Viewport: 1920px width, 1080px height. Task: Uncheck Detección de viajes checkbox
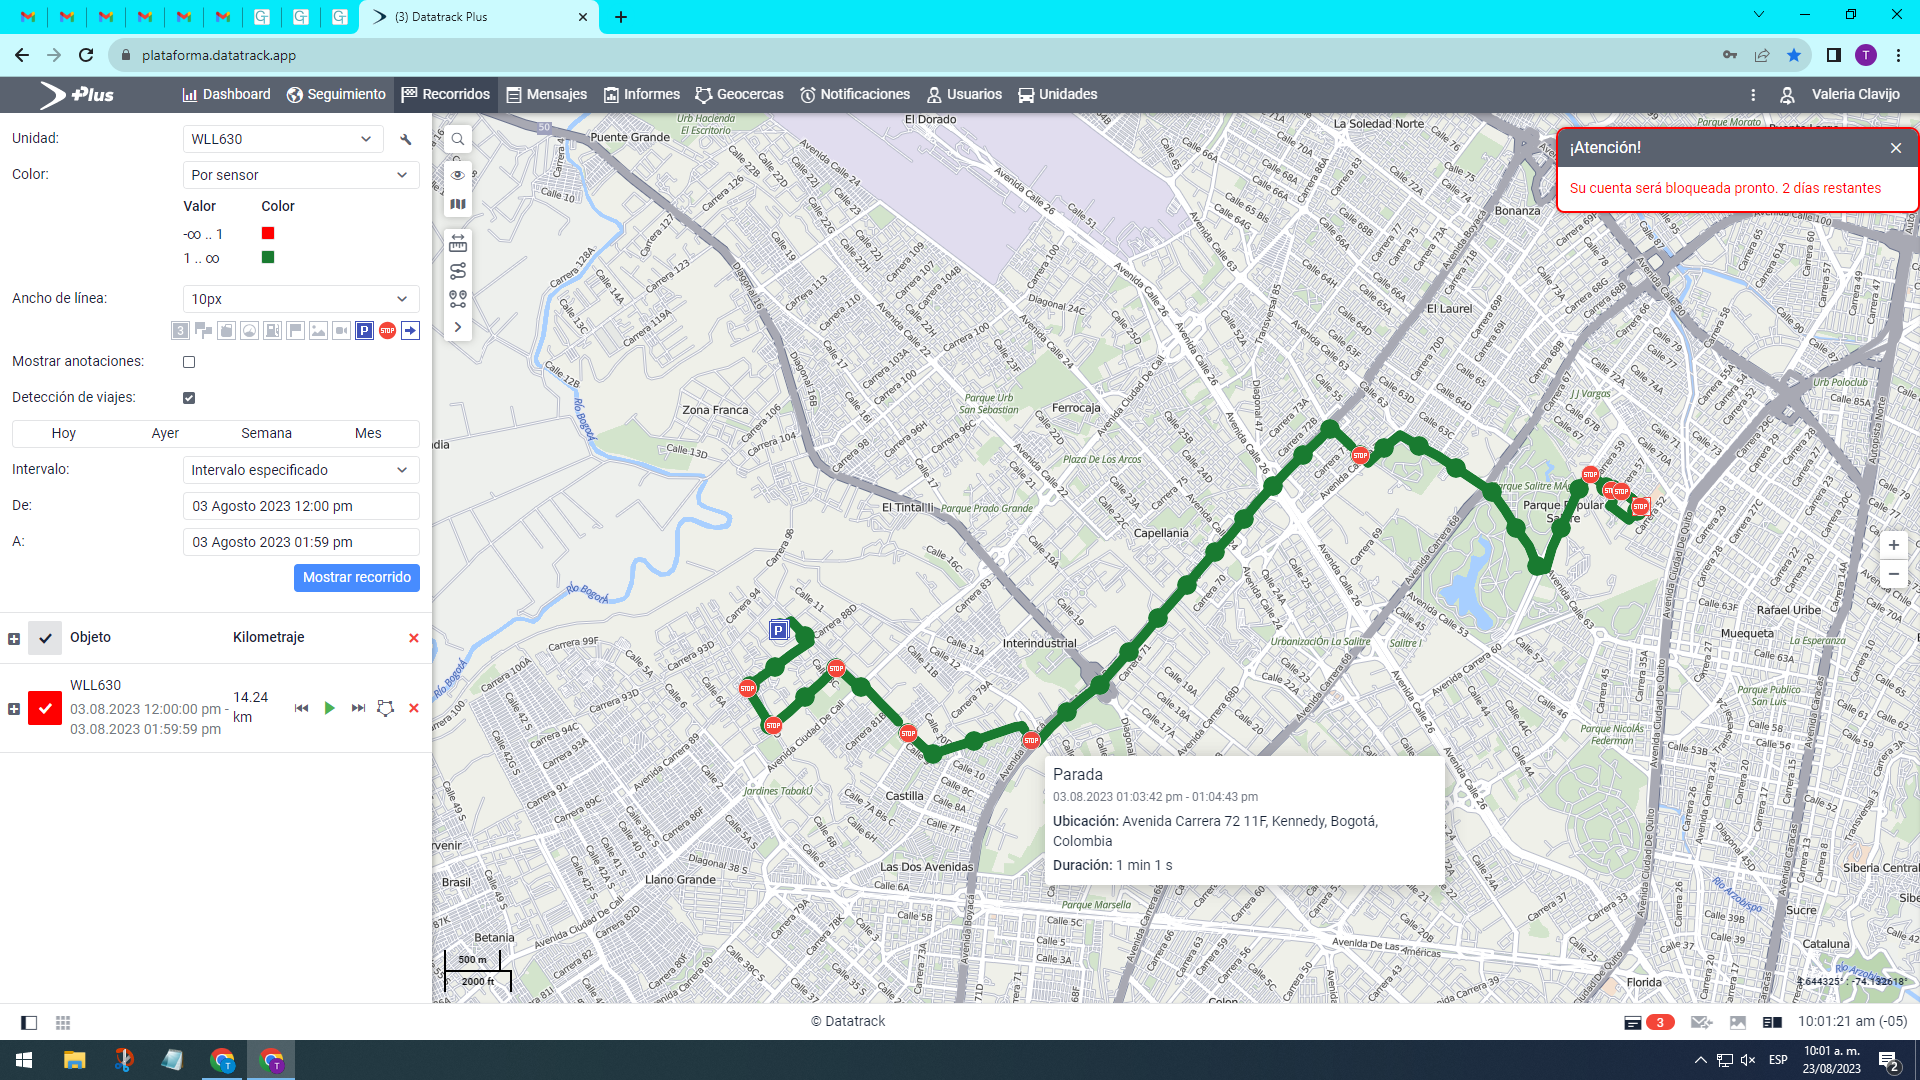pyautogui.click(x=189, y=398)
